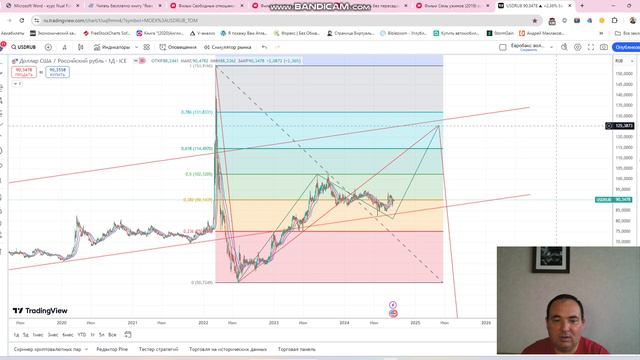The width and height of the screenshot is (640, 360).
Task: Expand the indicators favorites dropdown arrow
Action: point(136,47)
